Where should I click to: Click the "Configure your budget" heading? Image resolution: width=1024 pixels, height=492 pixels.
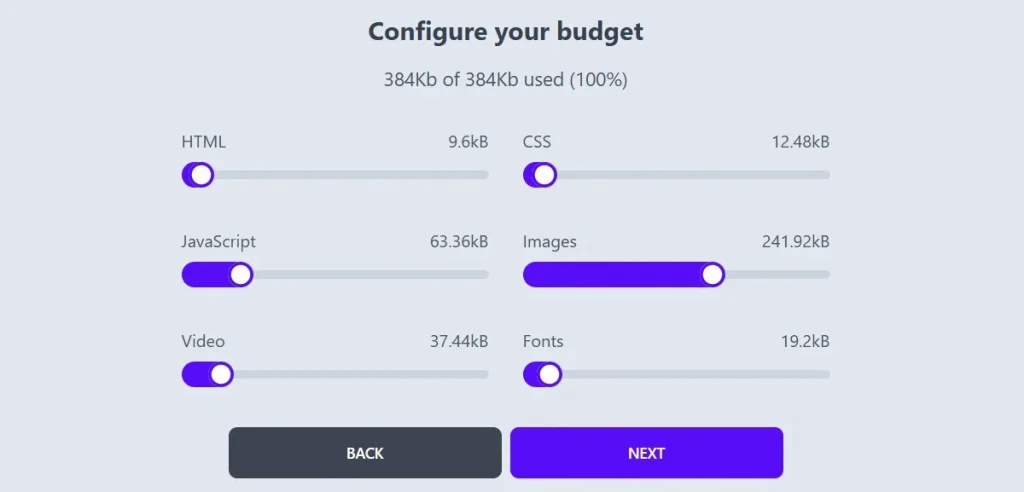pos(505,32)
